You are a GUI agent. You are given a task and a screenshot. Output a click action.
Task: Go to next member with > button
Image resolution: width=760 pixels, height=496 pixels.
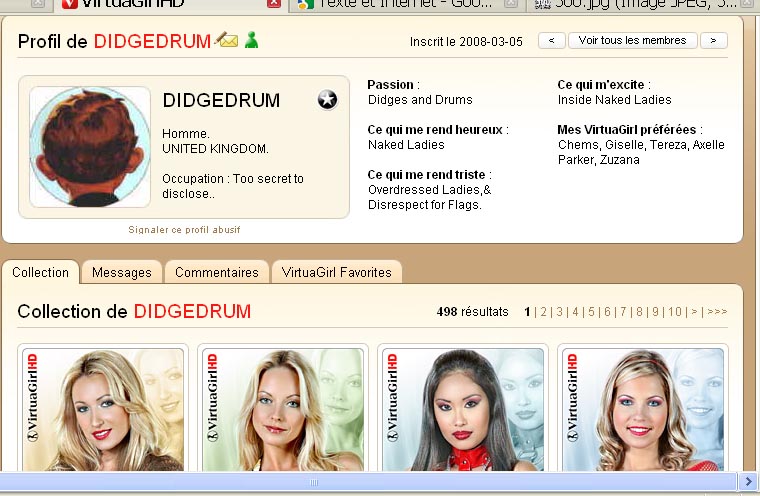coord(713,41)
